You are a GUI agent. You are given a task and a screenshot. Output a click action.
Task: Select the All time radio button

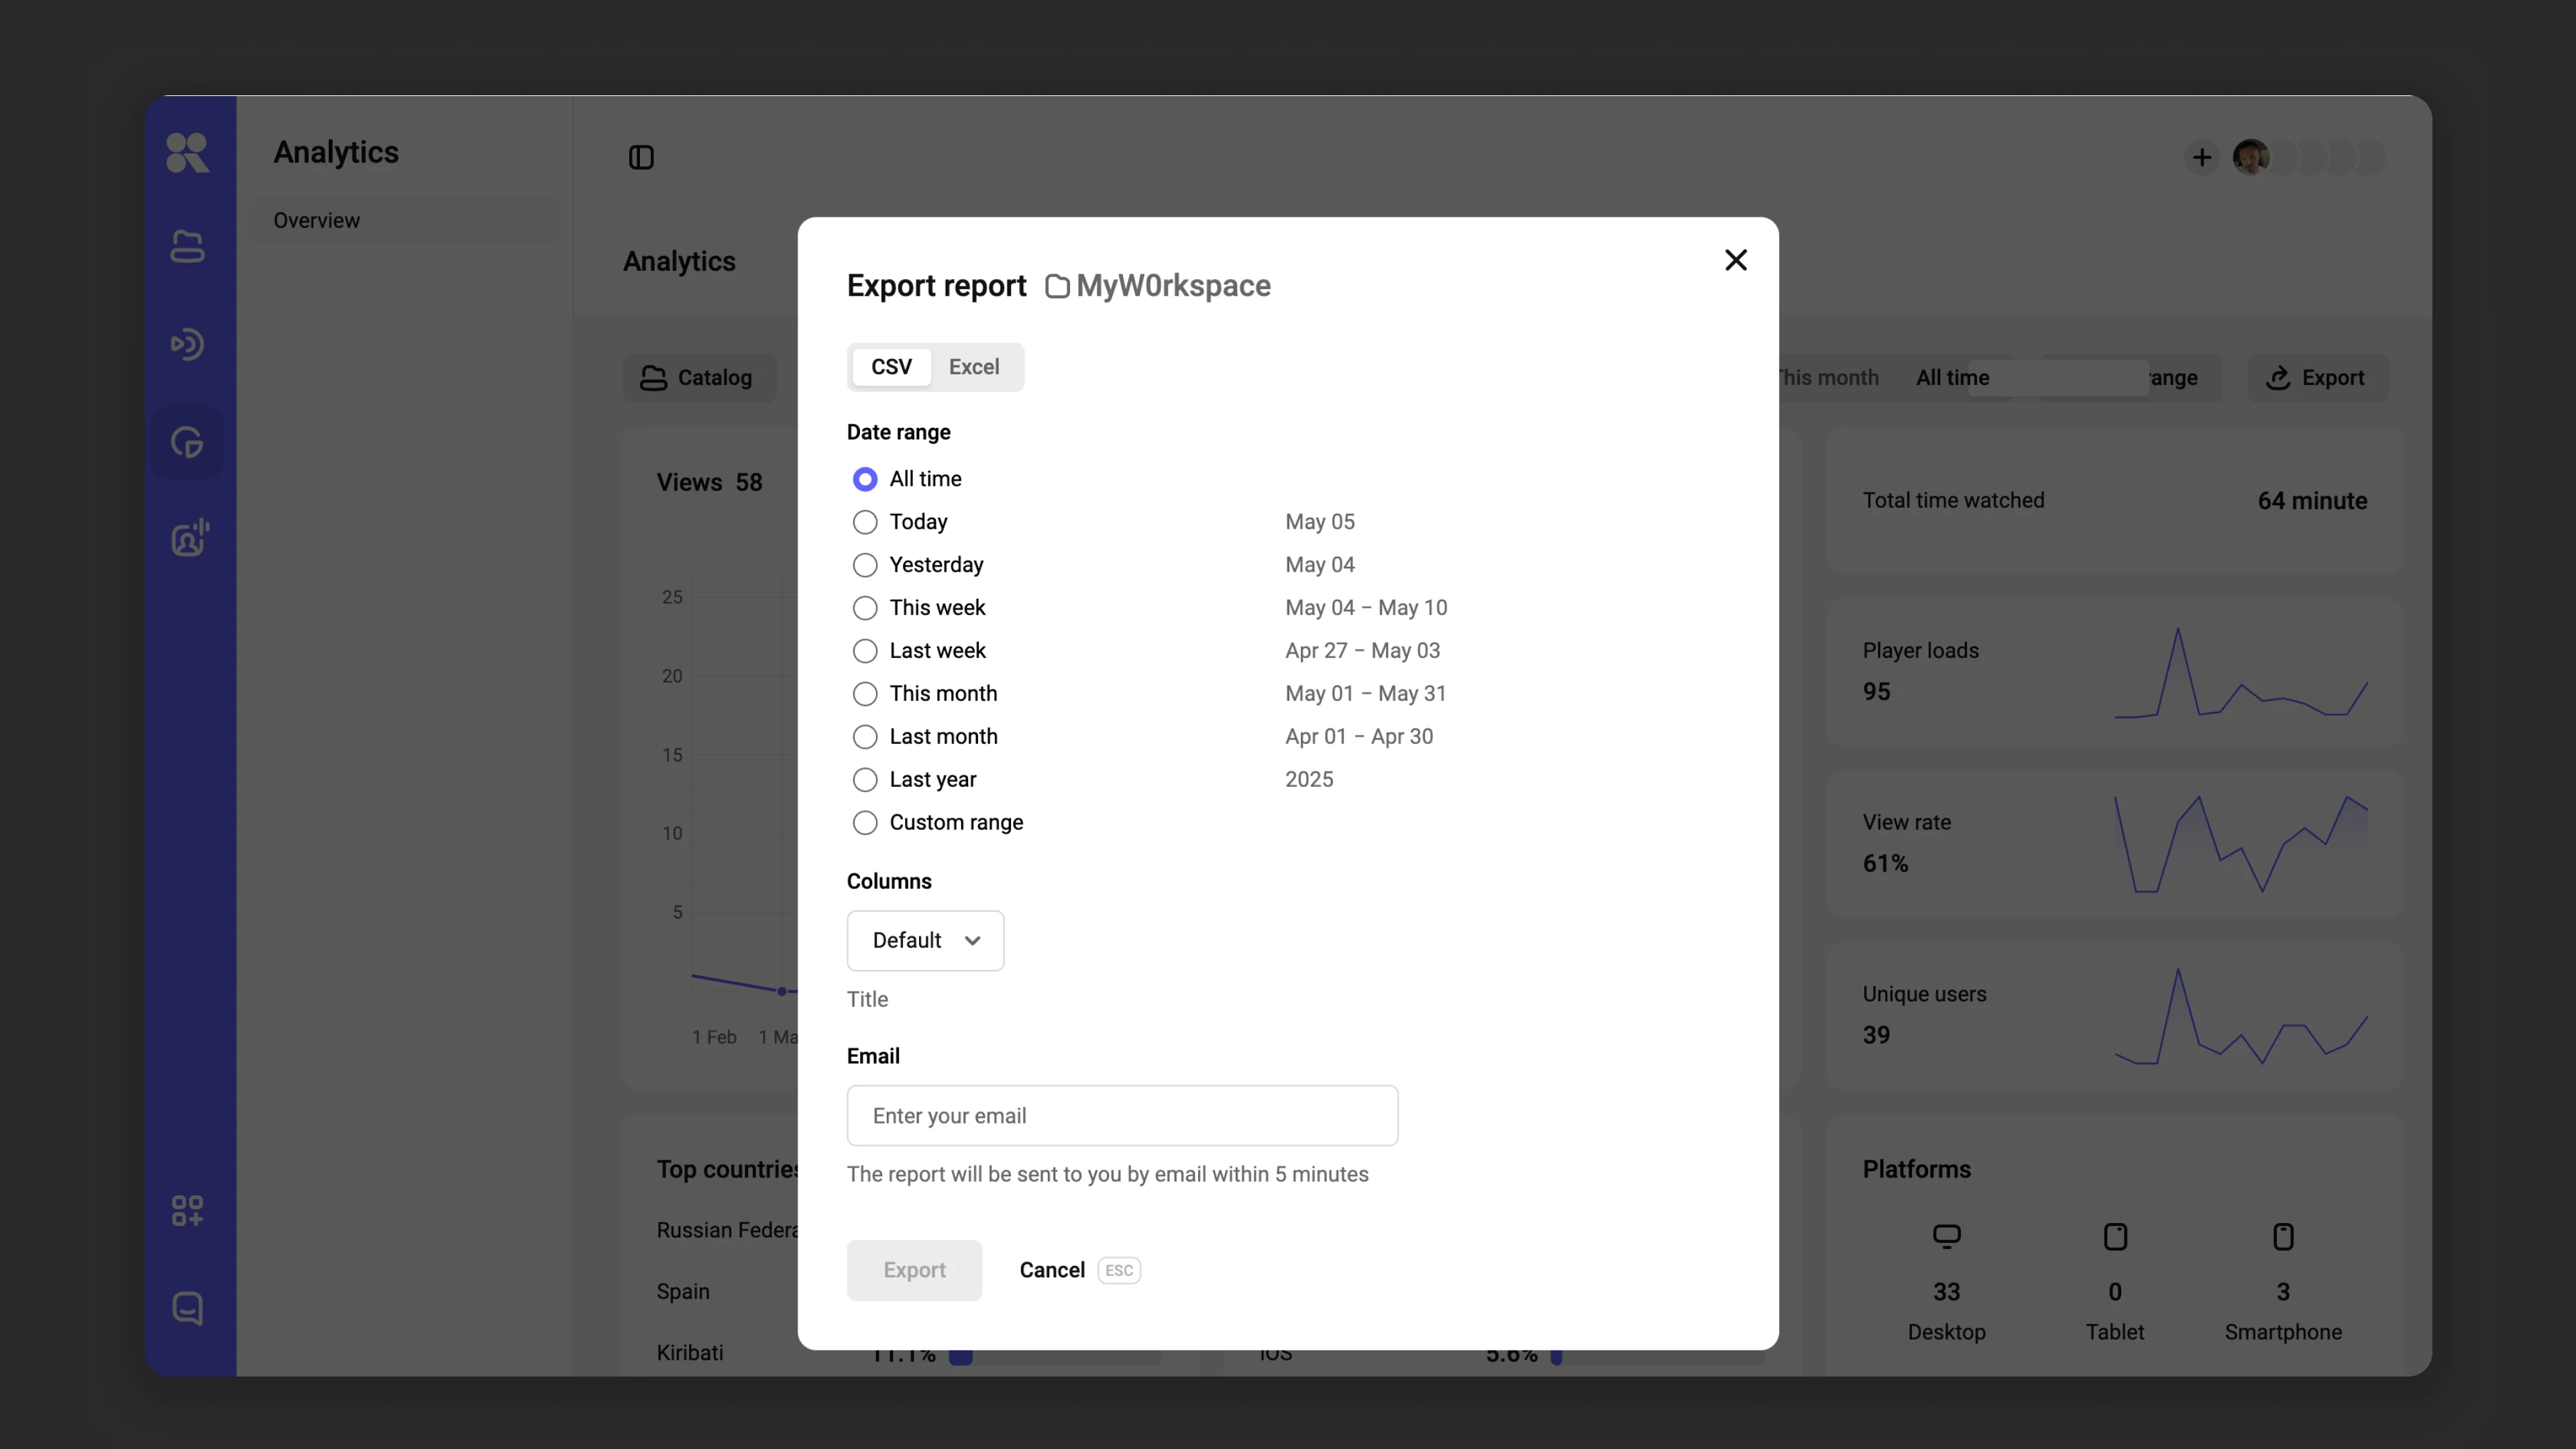coord(865,479)
